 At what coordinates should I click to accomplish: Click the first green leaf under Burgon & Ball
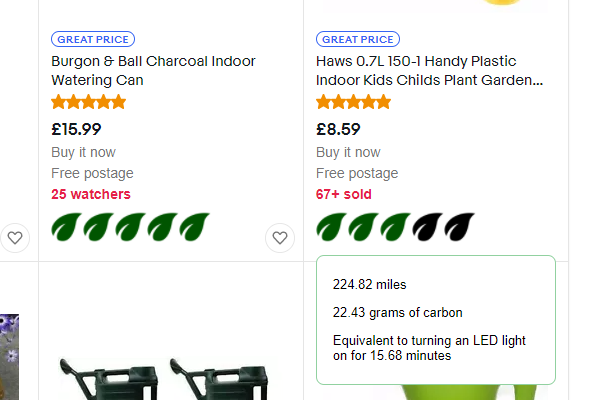(67, 228)
